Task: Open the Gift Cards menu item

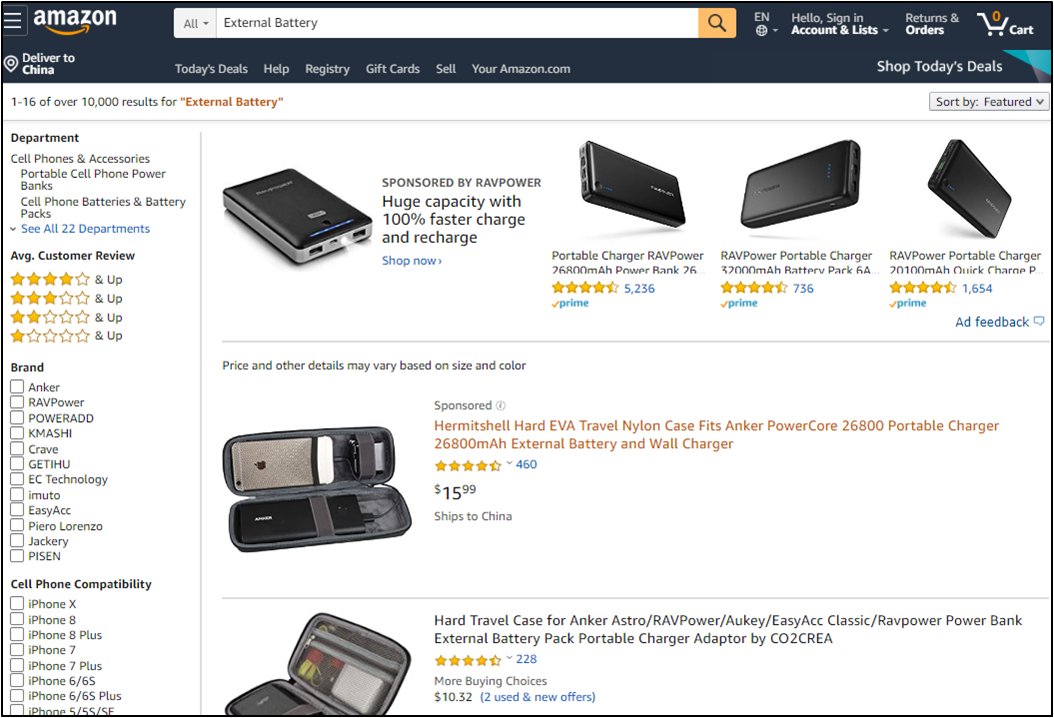Action: (x=392, y=69)
